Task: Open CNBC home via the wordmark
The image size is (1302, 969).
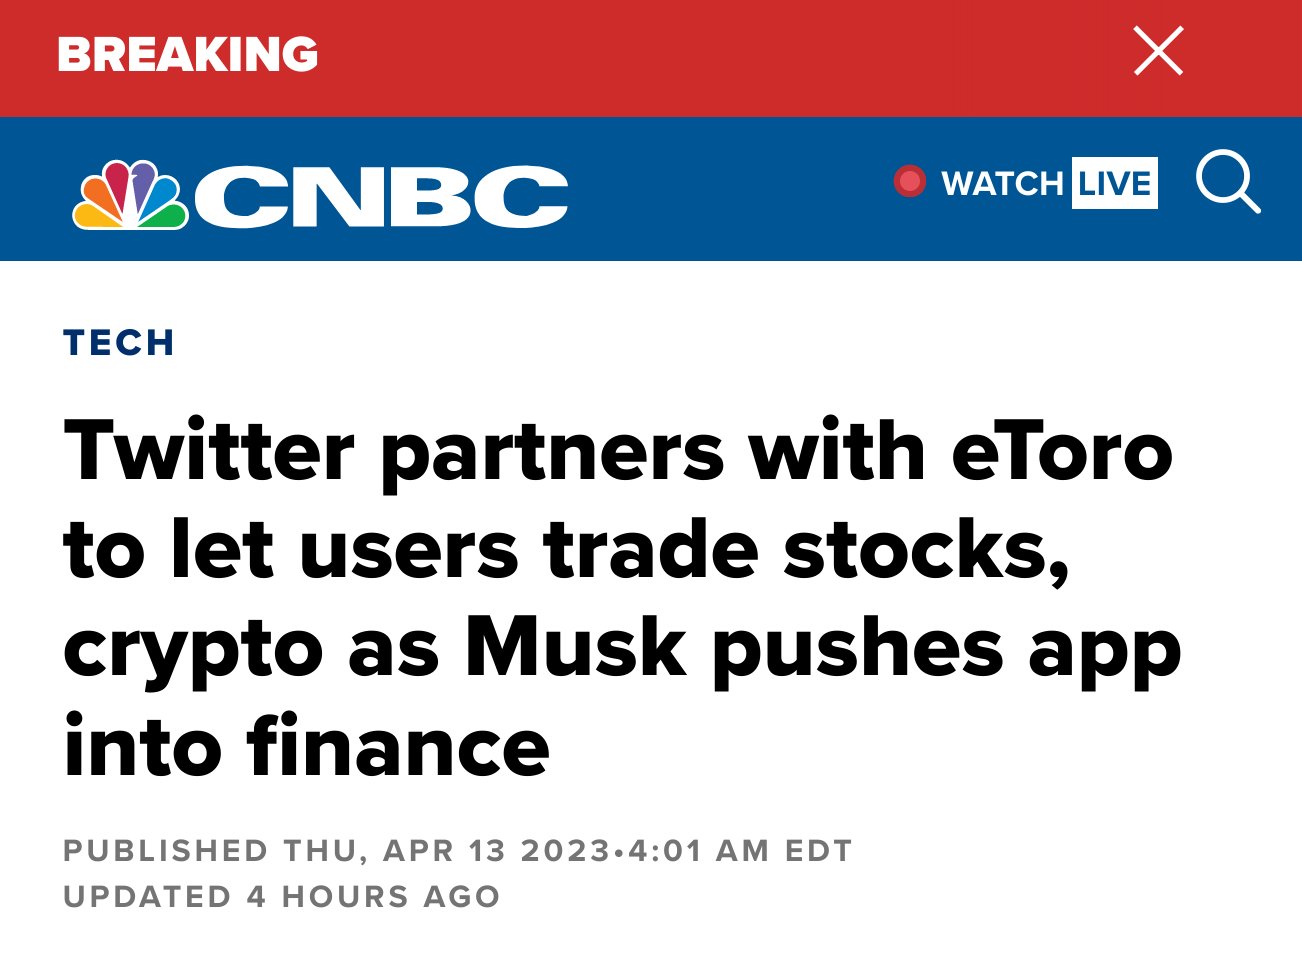Action: [381, 195]
